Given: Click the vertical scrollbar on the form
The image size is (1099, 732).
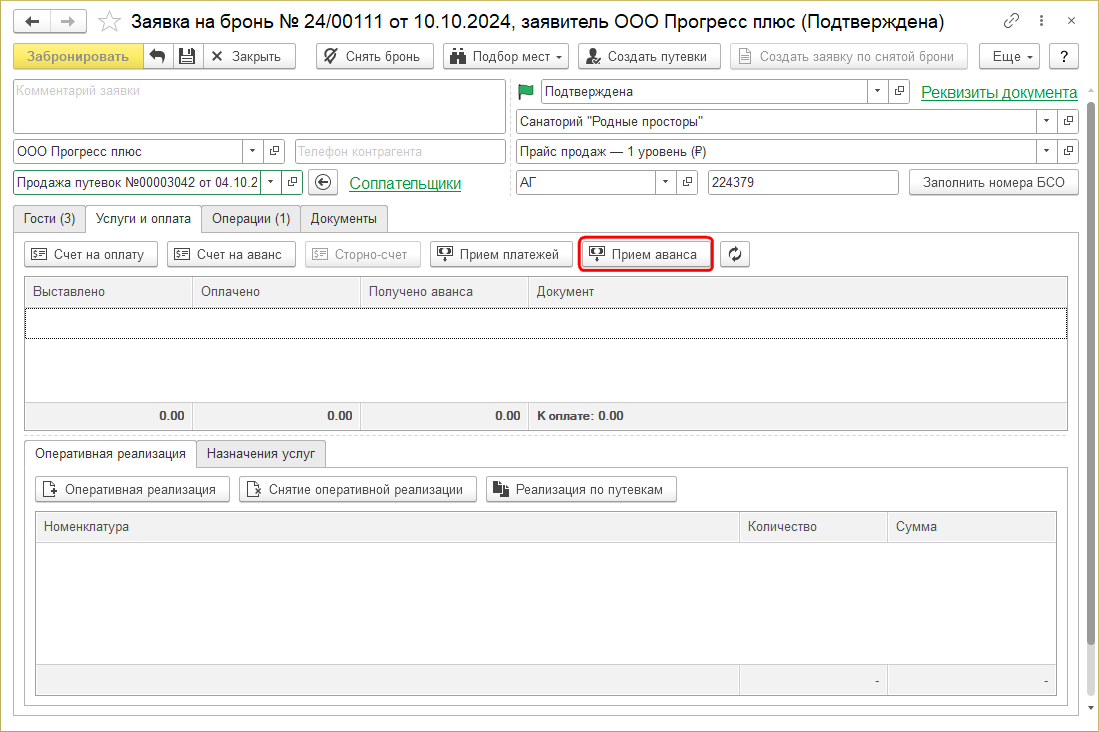Looking at the screenshot, I should [1091, 372].
